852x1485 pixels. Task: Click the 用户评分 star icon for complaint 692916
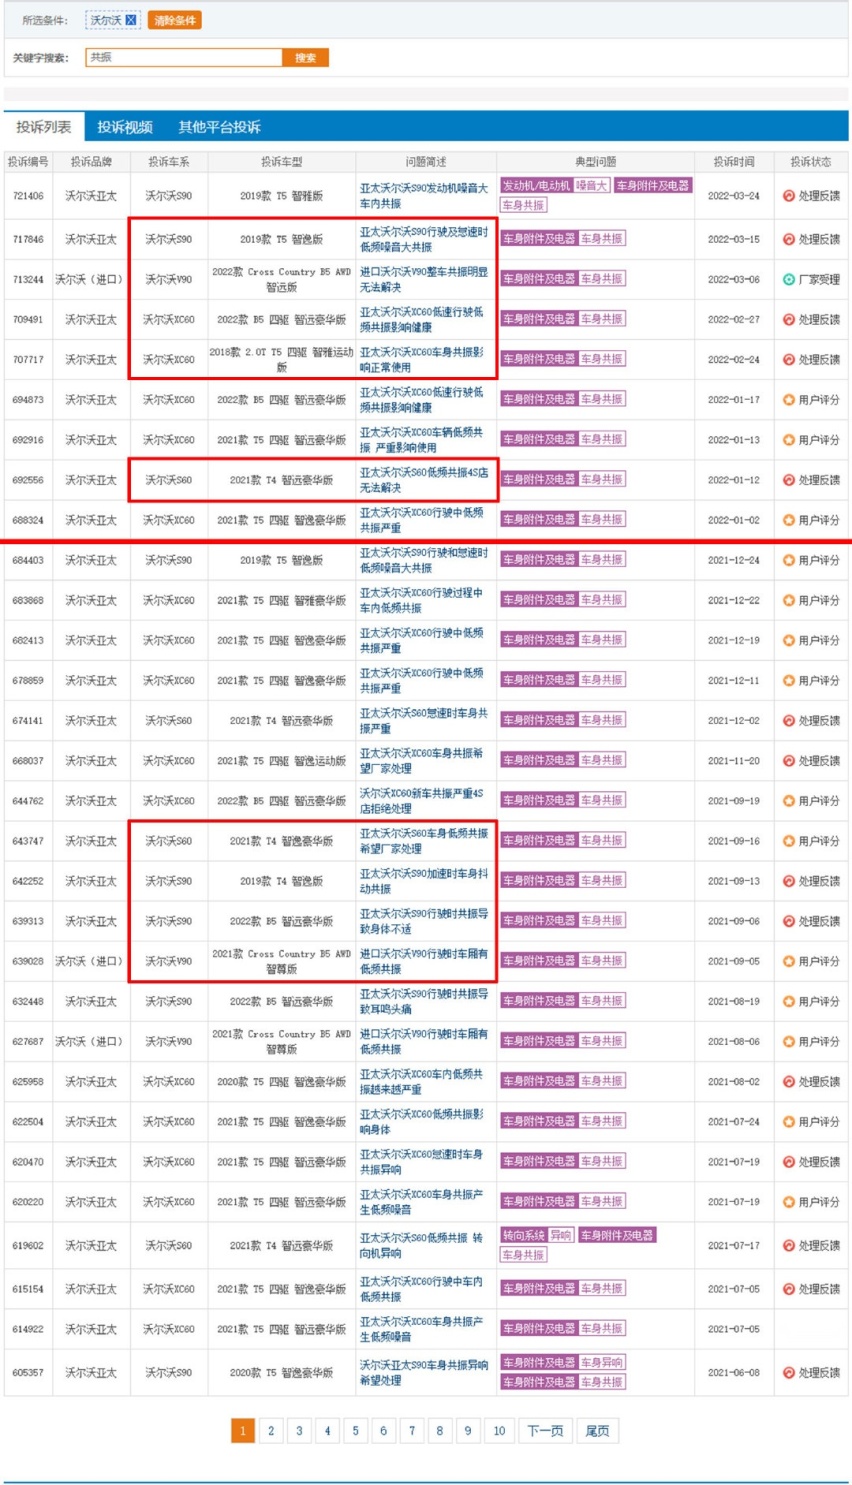(789, 440)
